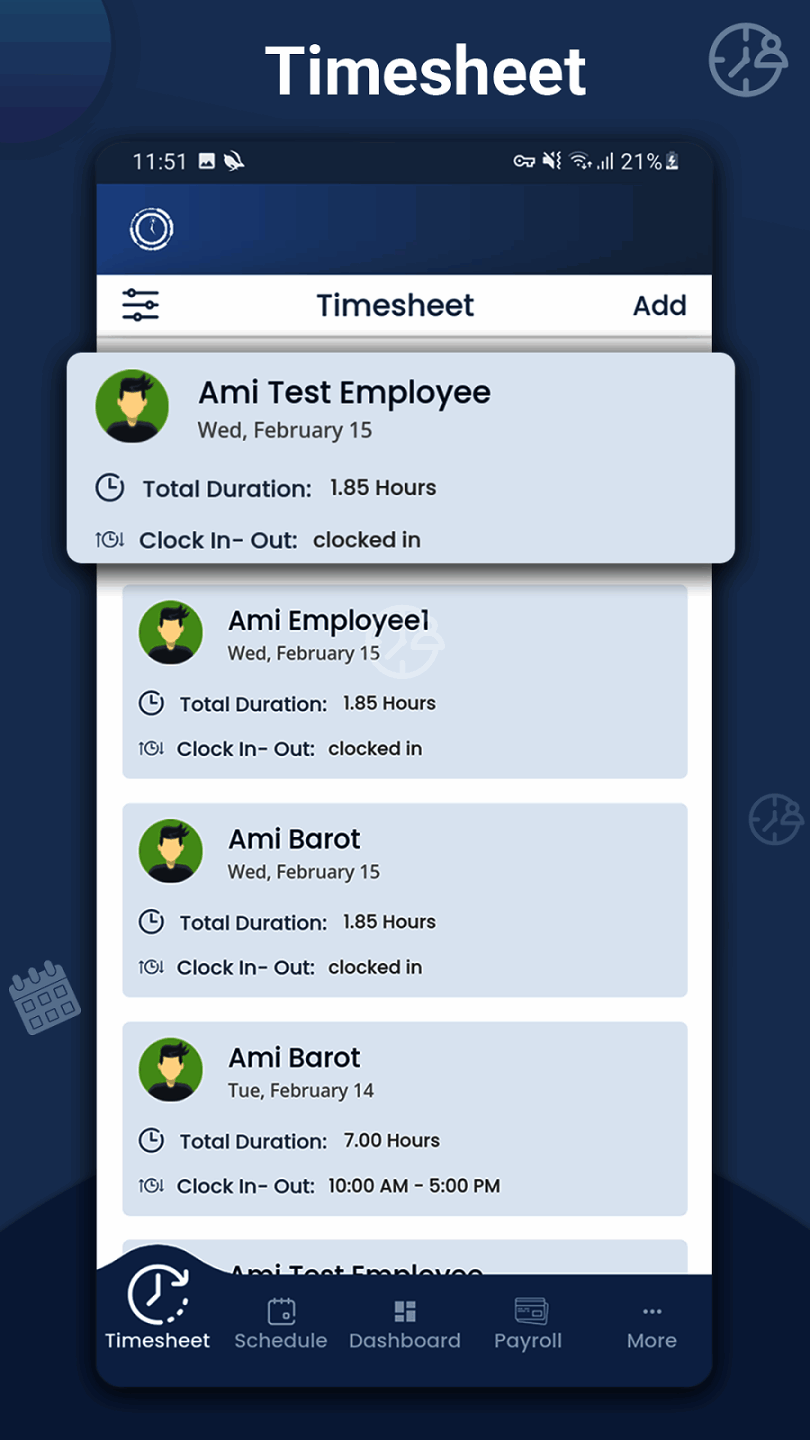Tap the battery indicator in status bar
The image size is (810, 1440).
coord(673,161)
